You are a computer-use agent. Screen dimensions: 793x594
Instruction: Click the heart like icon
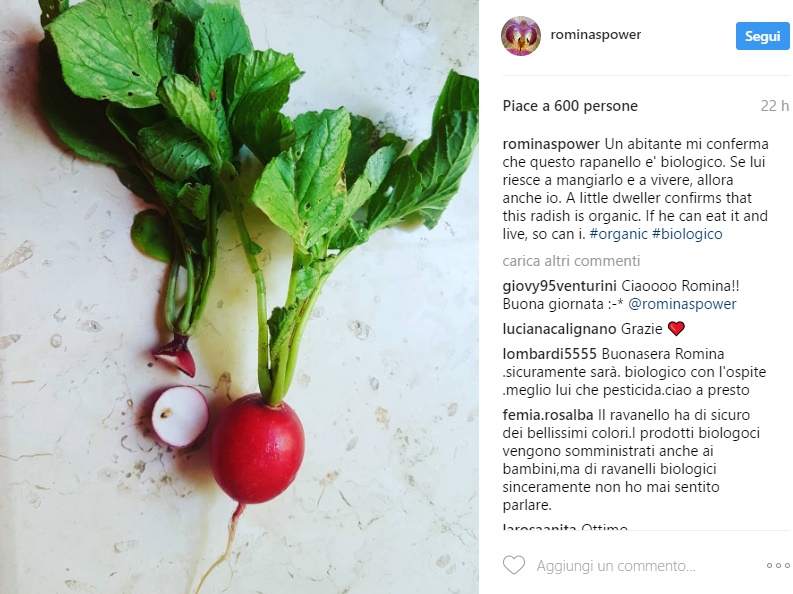[514, 565]
